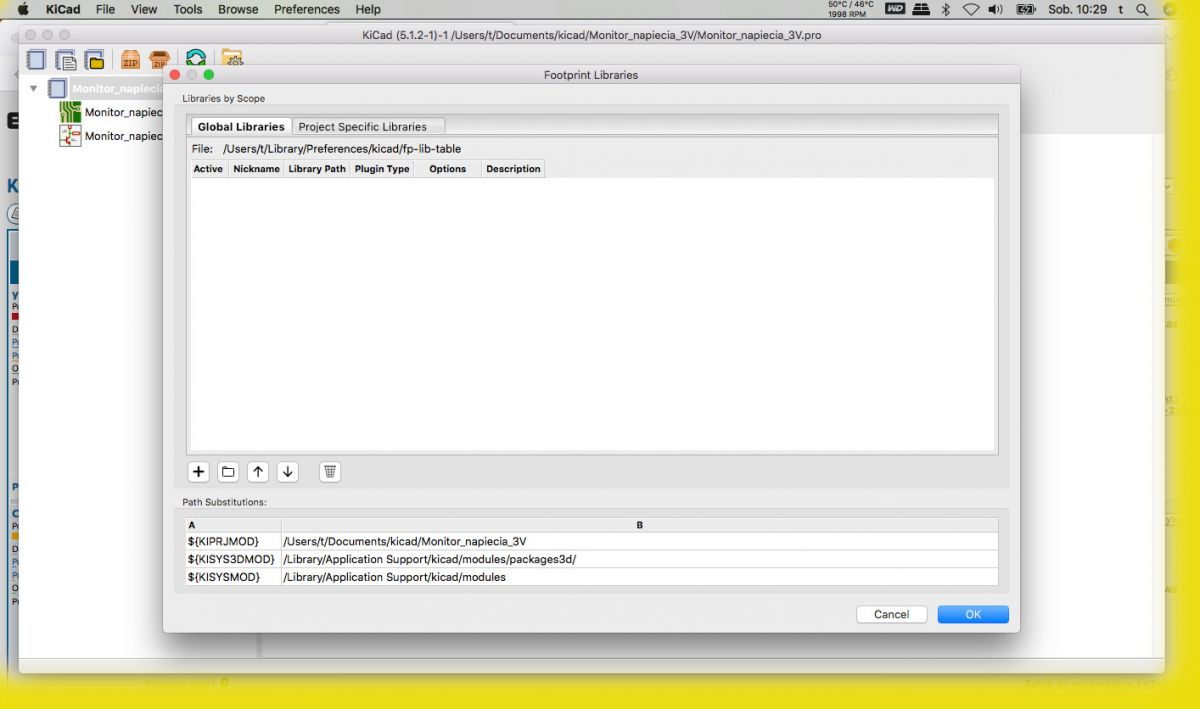
Task: Click the WD drive menu bar icon
Action: (x=895, y=9)
